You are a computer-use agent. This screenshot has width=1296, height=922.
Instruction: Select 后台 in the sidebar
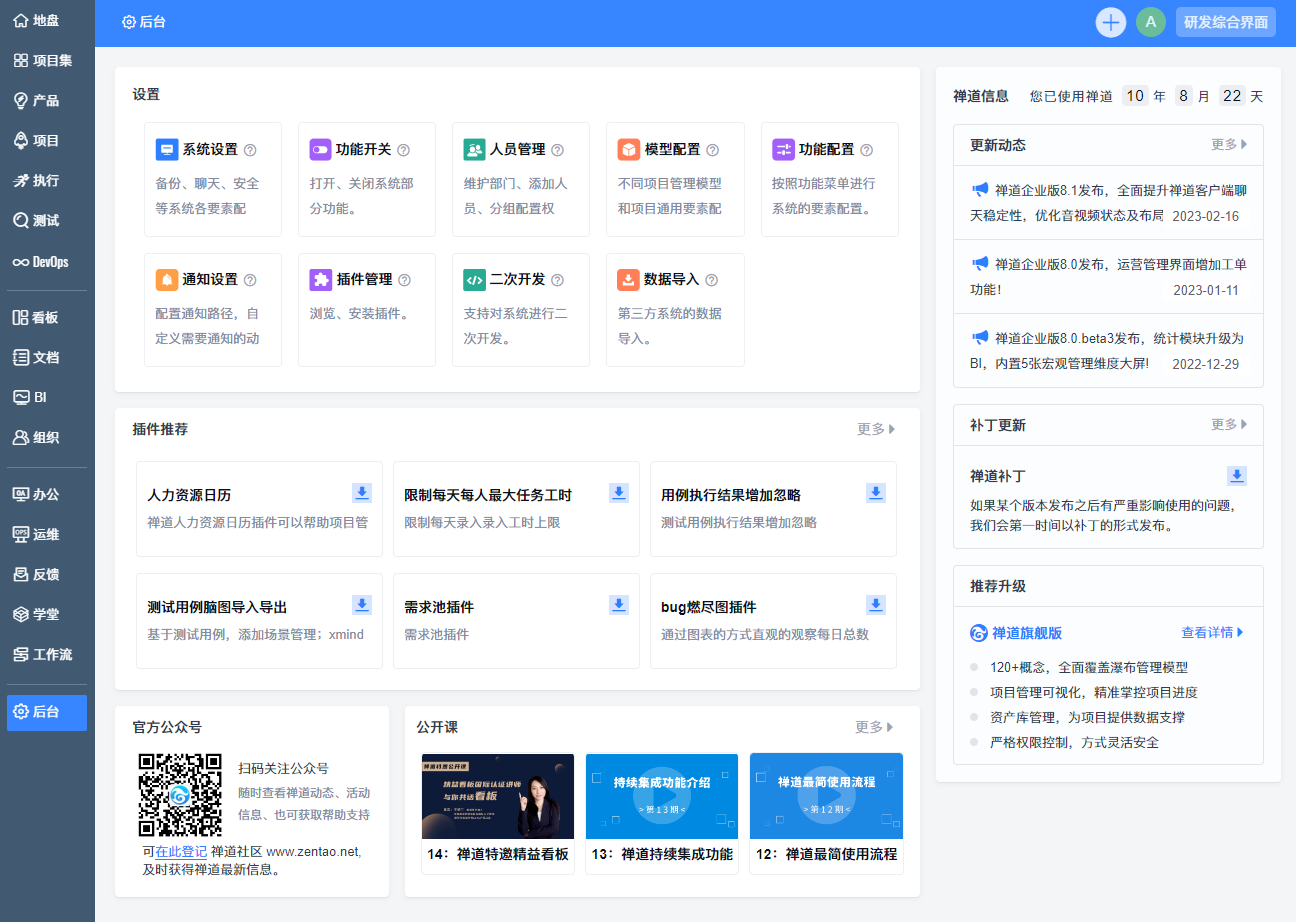(x=47, y=712)
